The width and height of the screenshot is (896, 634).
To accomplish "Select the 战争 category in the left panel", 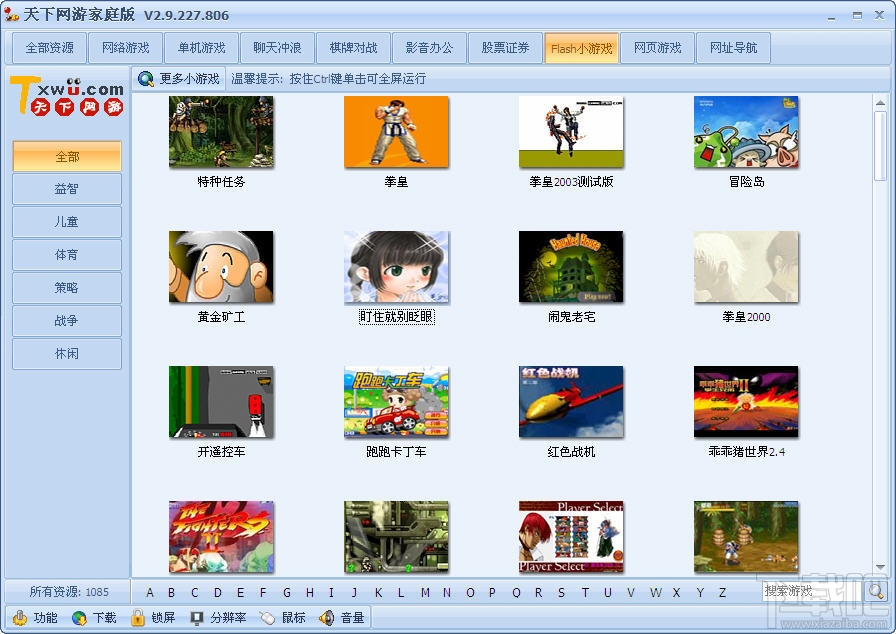I will tap(66, 321).
